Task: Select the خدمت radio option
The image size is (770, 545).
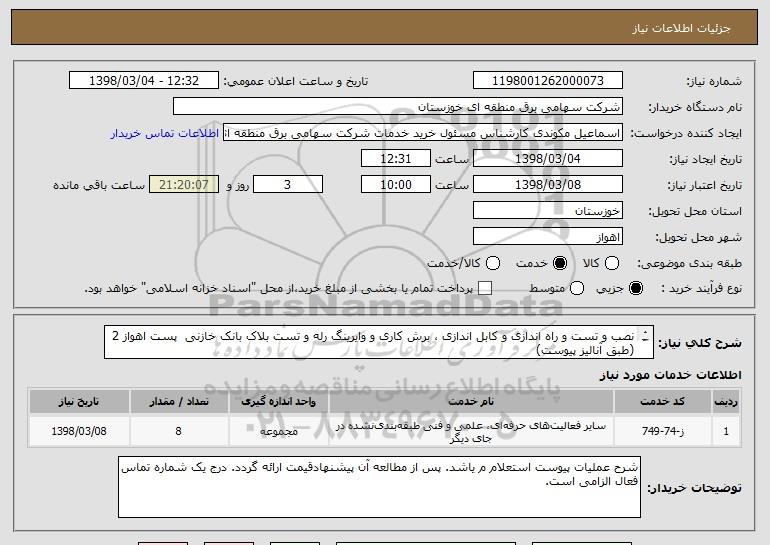Action: [x=559, y=263]
